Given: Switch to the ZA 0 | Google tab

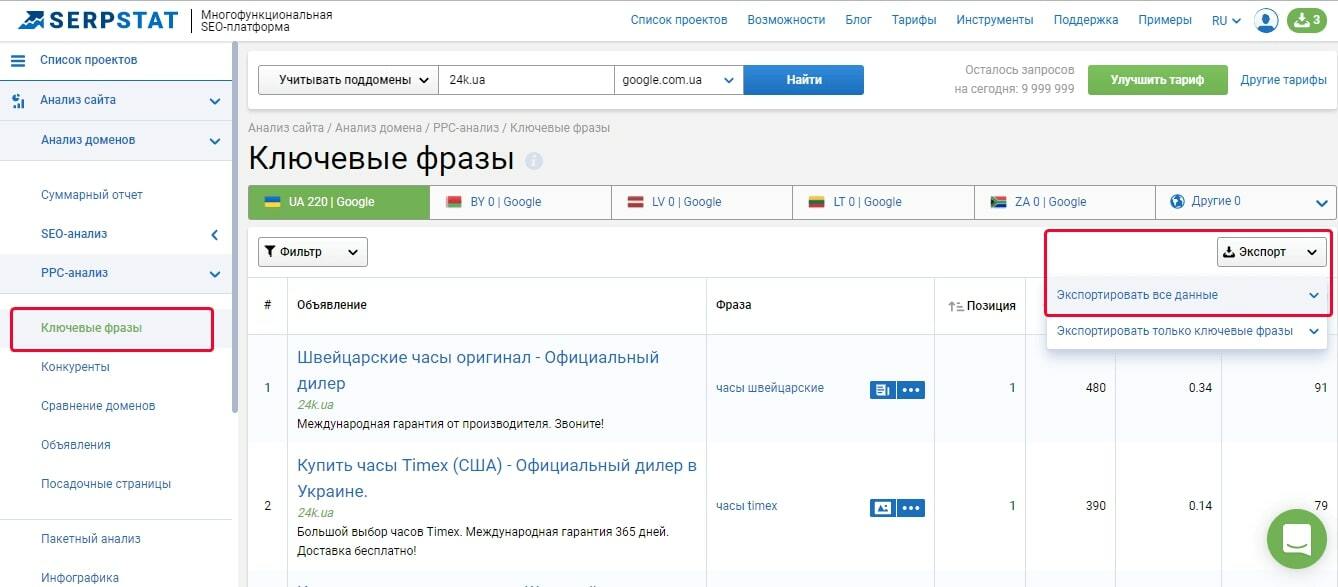Looking at the screenshot, I should pos(1065,202).
